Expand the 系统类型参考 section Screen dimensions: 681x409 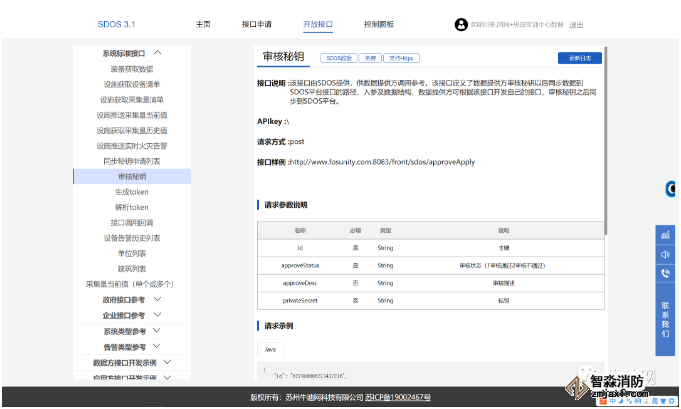point(157,331)
